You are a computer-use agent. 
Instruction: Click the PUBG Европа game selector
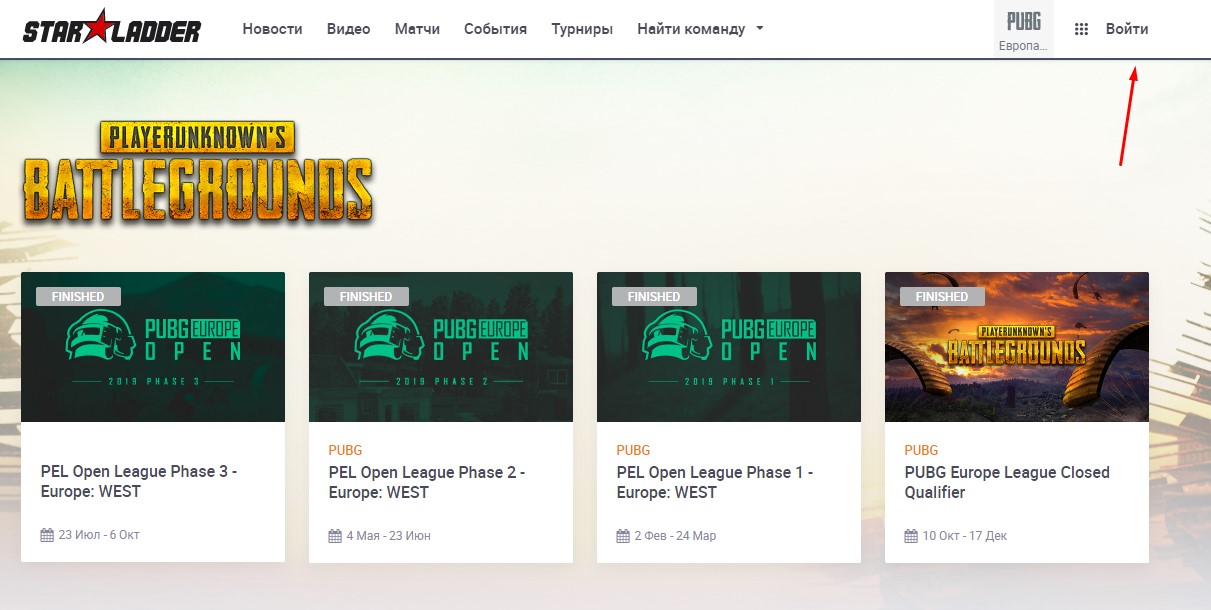tap(1024, 30)
